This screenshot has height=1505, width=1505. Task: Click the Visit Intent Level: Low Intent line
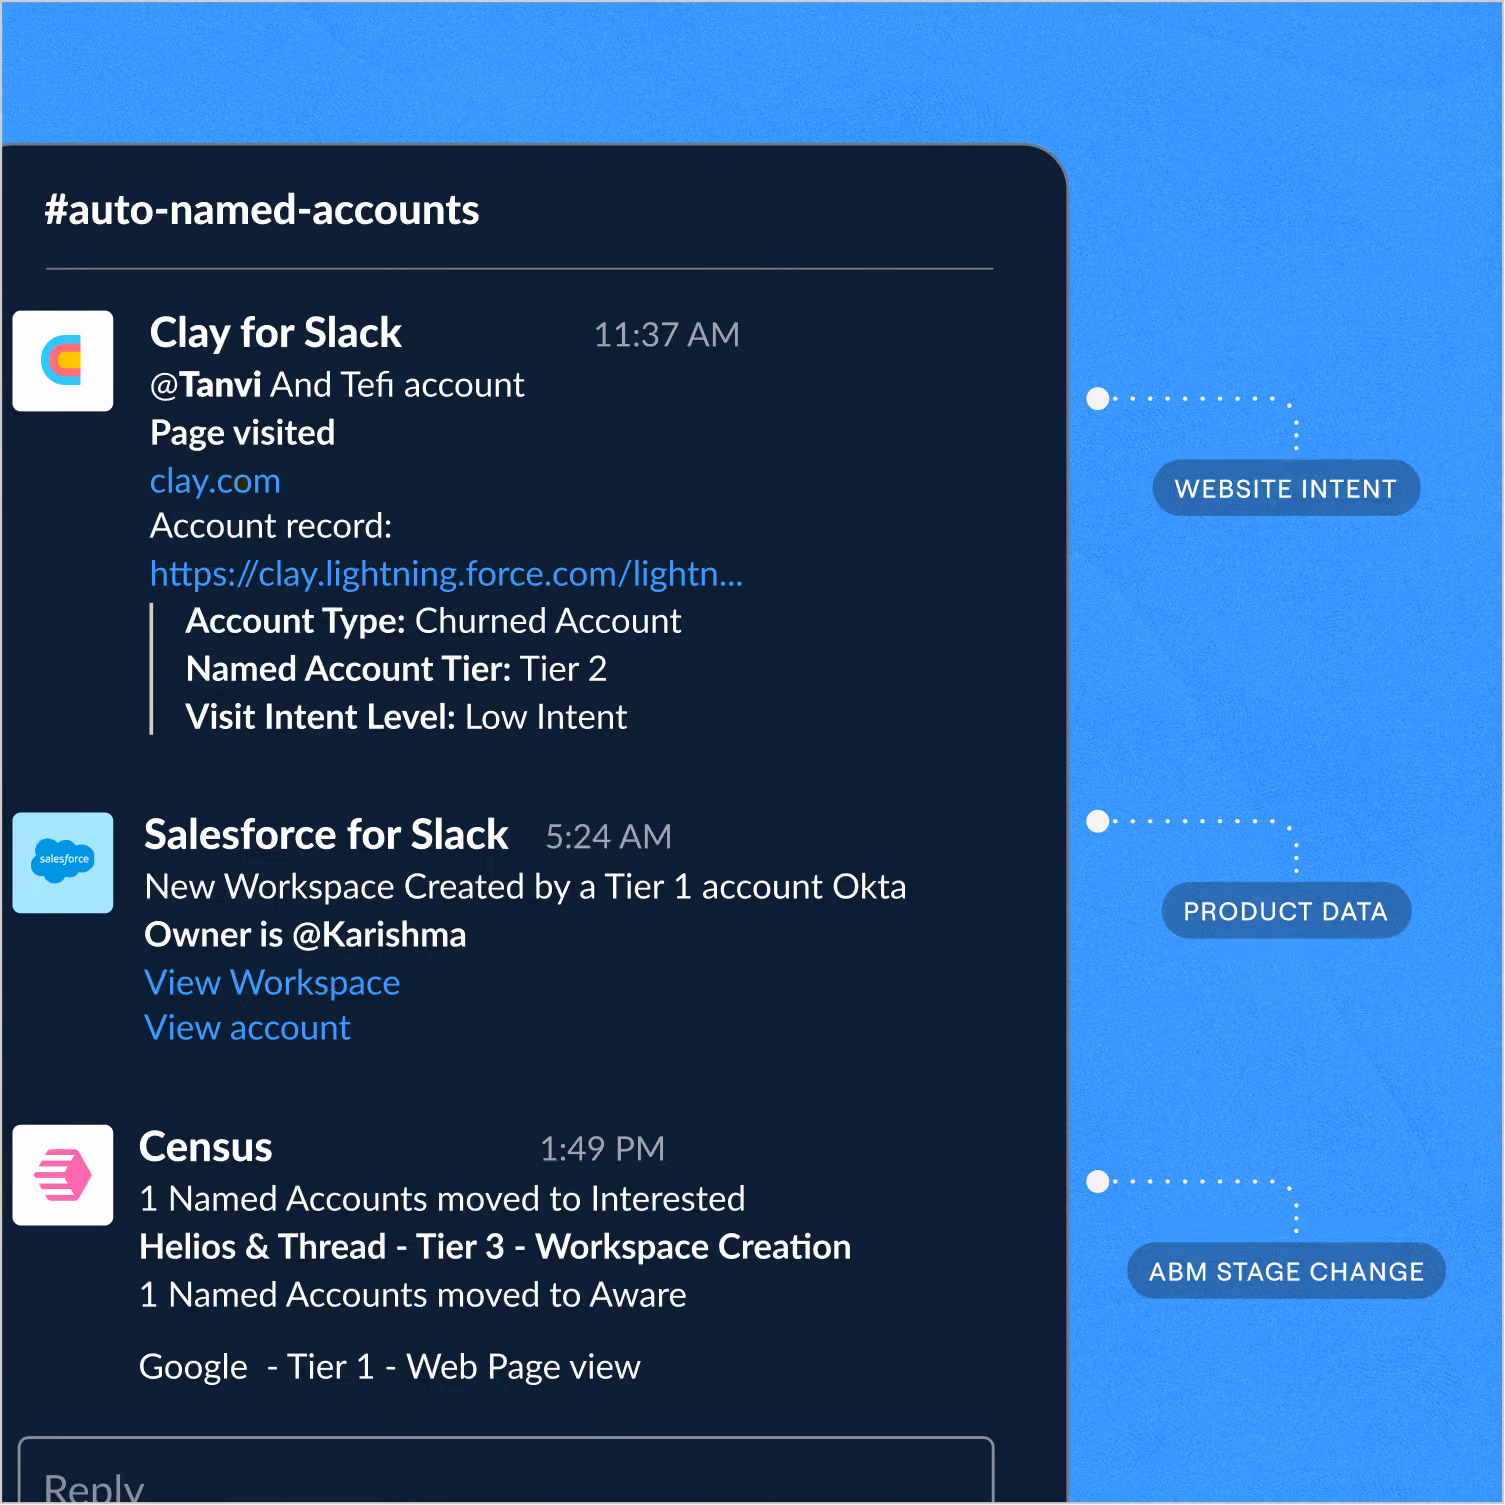(x=407, y=717)
